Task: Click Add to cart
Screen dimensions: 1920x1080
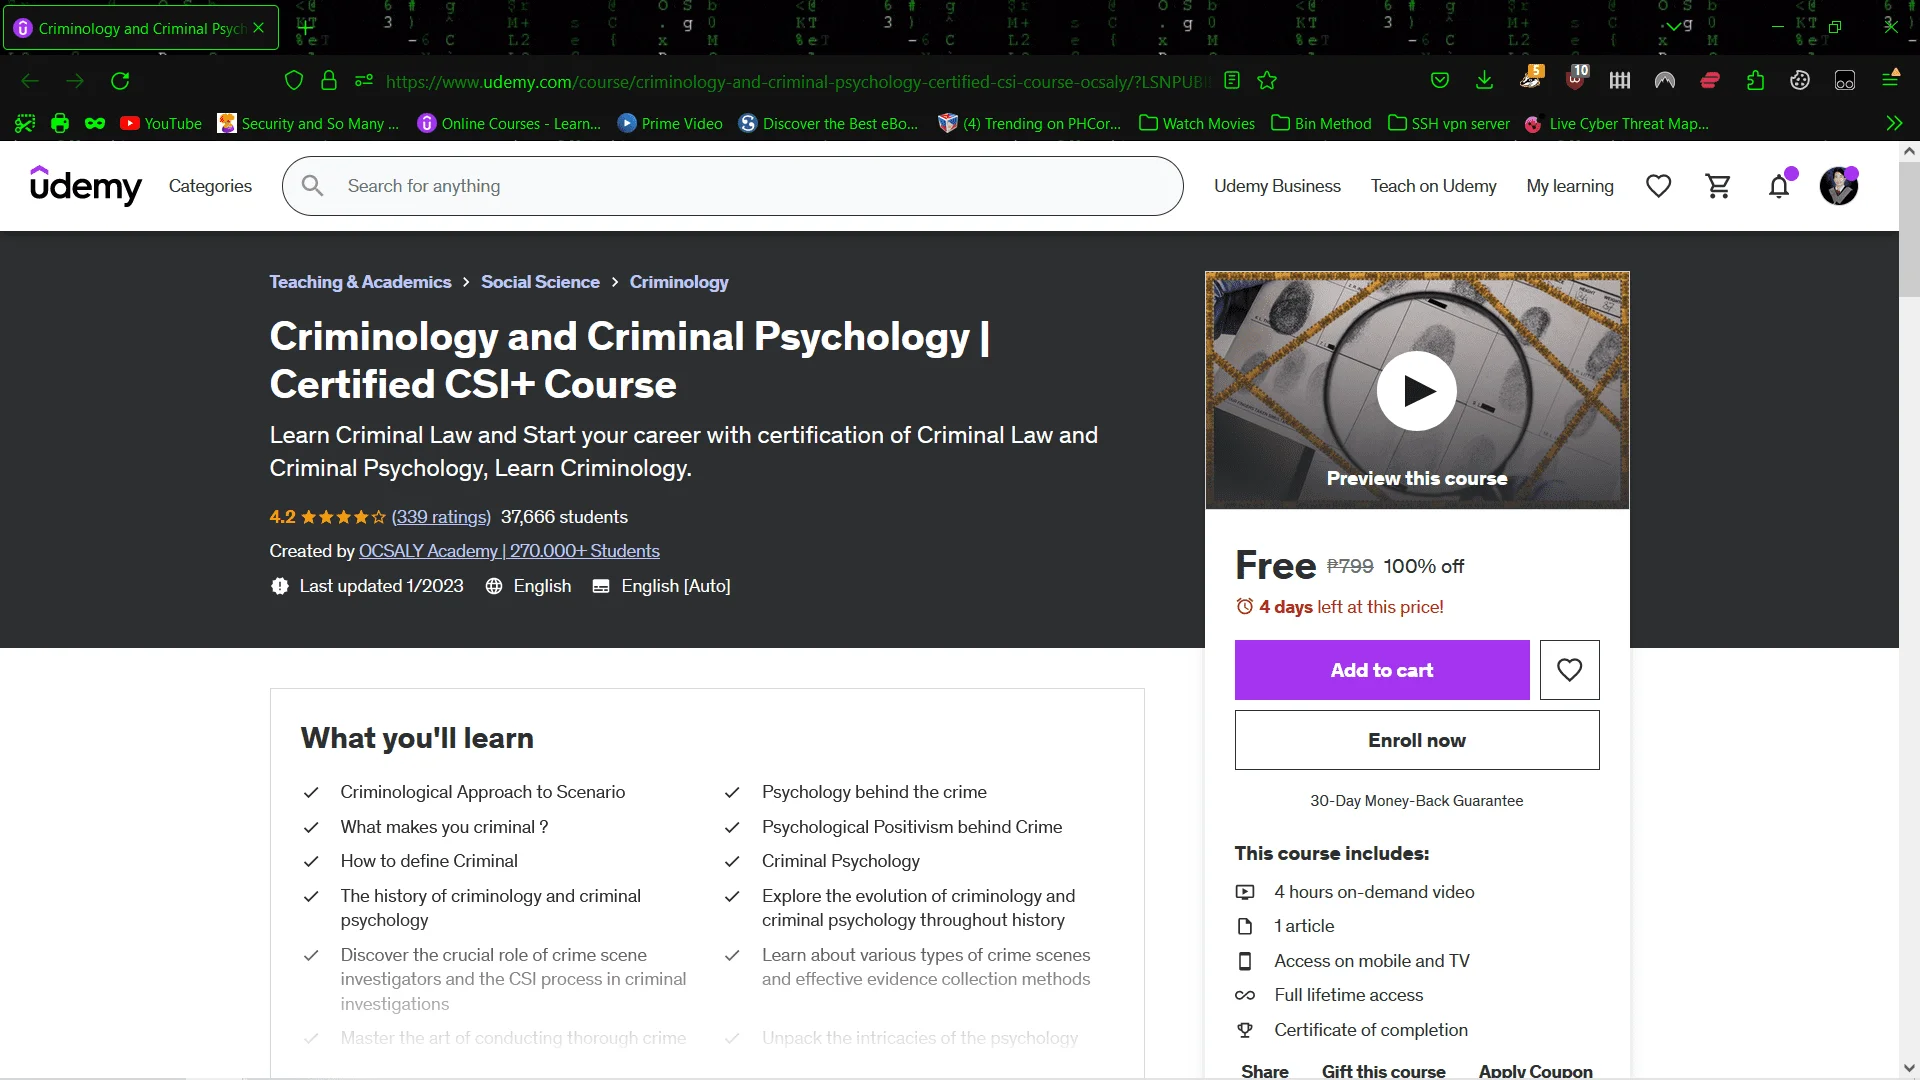Action: pos(1382,670)
